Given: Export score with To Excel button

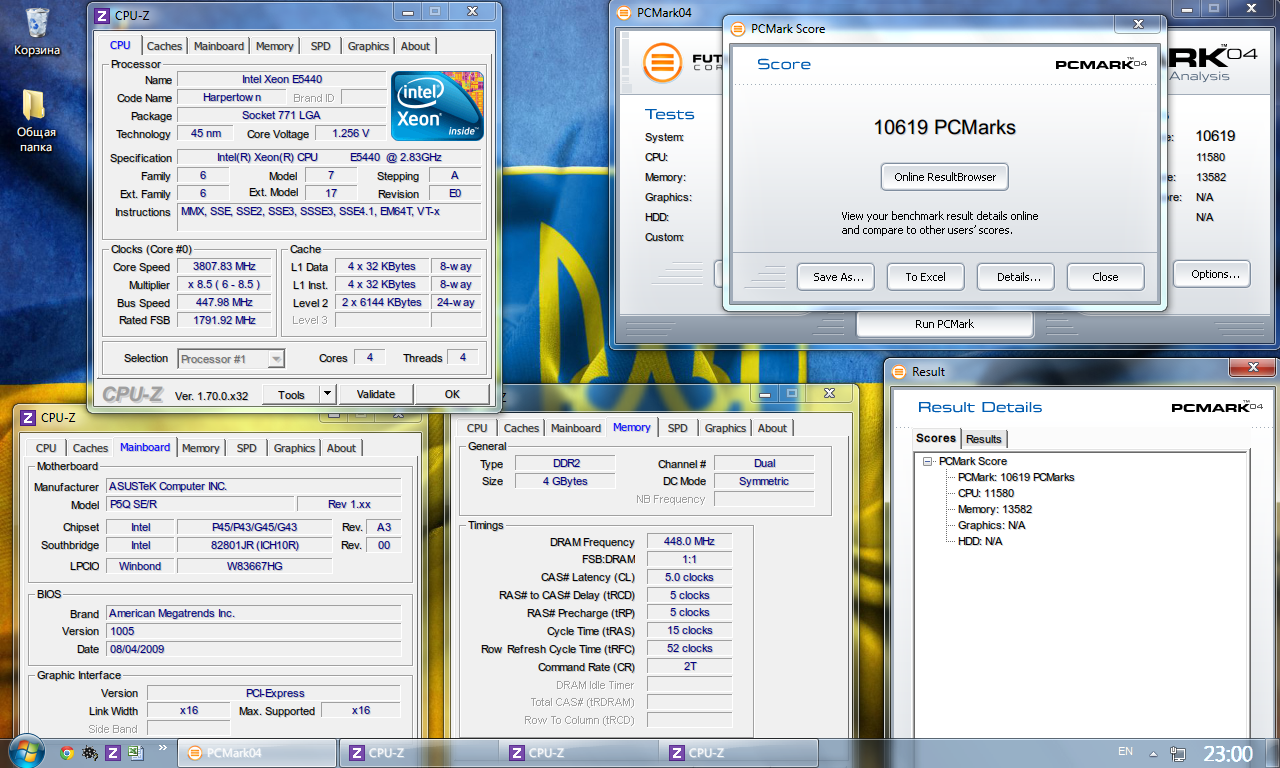Looking at the screenshot, I should [925, 277].
